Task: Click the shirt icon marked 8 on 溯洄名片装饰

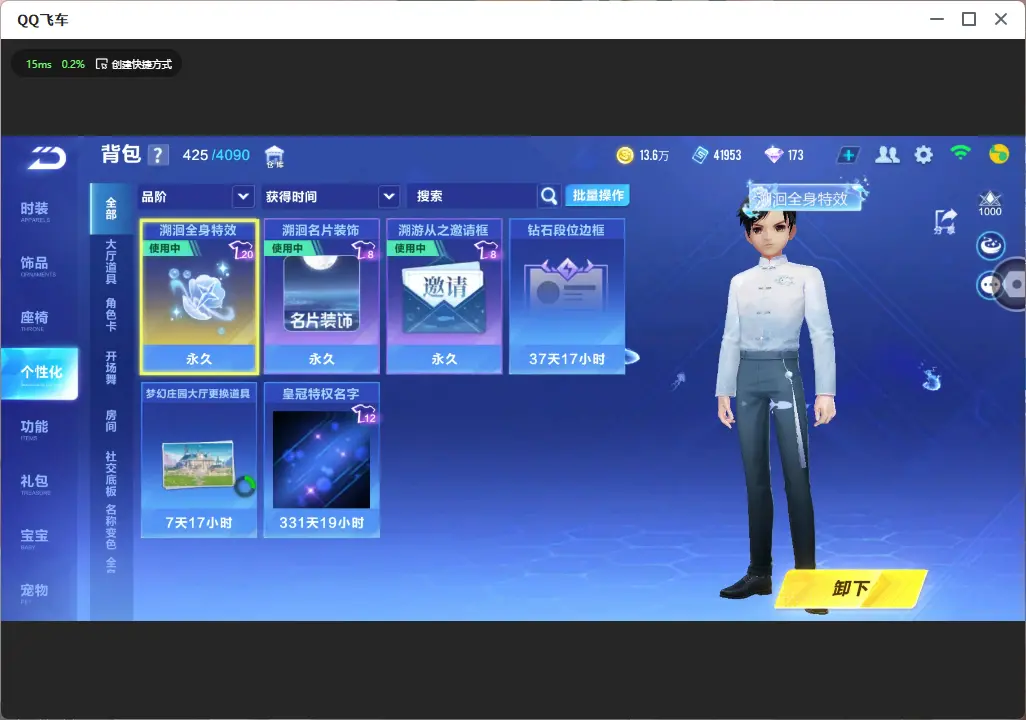Action: point(364,250)
